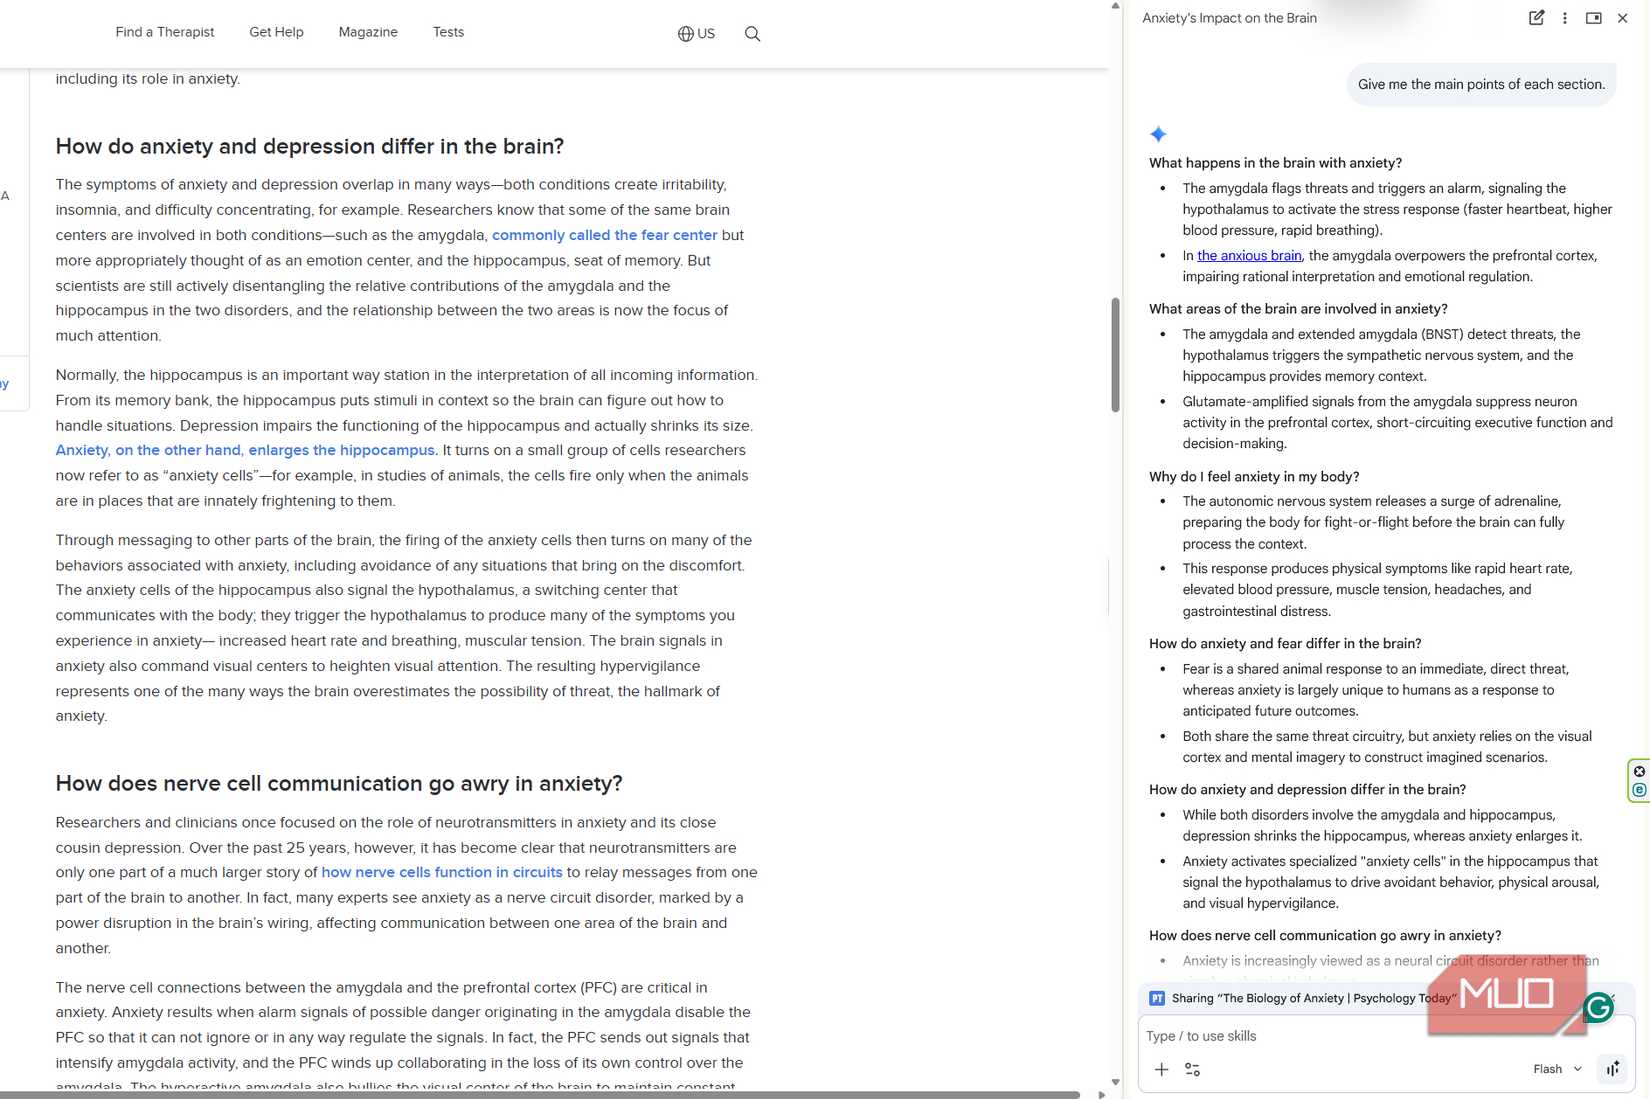Screen dimensions: 1650x1099
Task: Click the globe US region selector
Action: pos(696,34)
